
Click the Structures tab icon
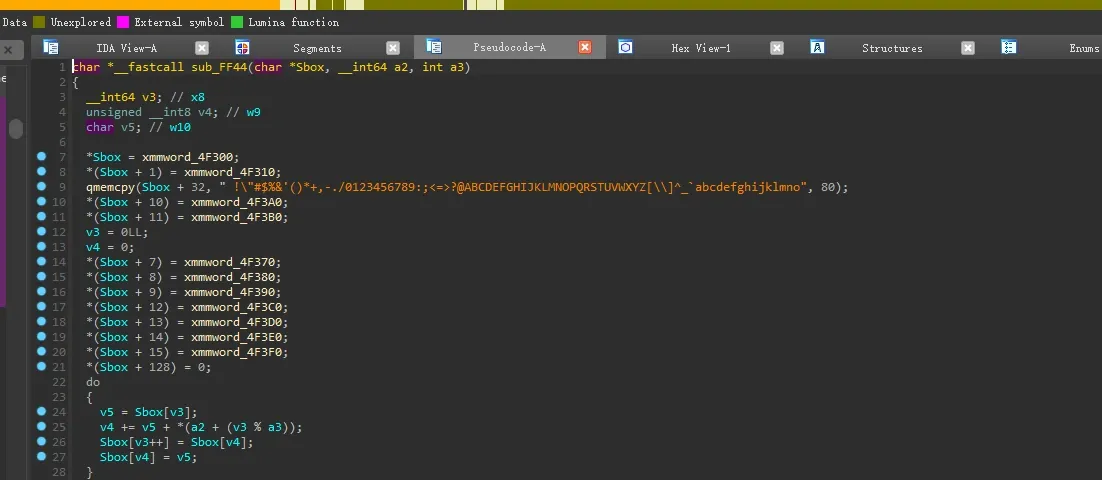[x=817, y=47]
